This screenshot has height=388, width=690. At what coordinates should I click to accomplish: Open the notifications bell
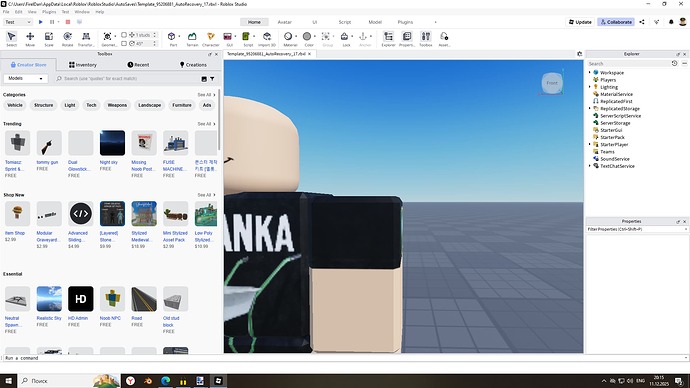(671, 22)
